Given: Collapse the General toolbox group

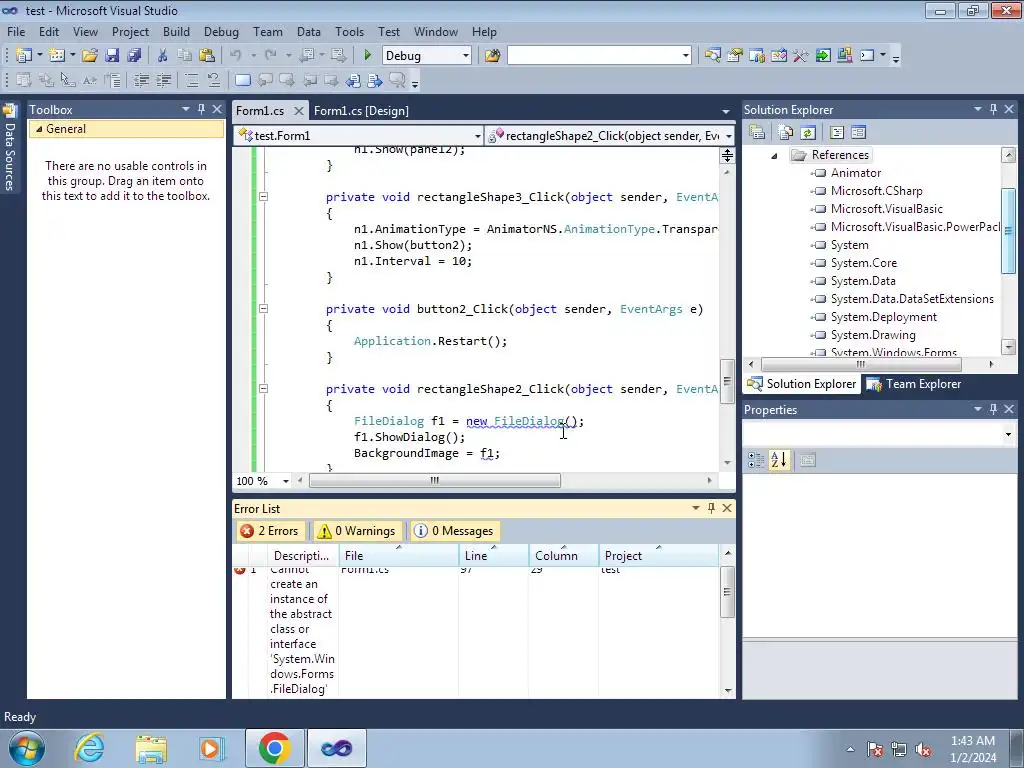Looking at the screenshot, I should (x=39, y=129).
